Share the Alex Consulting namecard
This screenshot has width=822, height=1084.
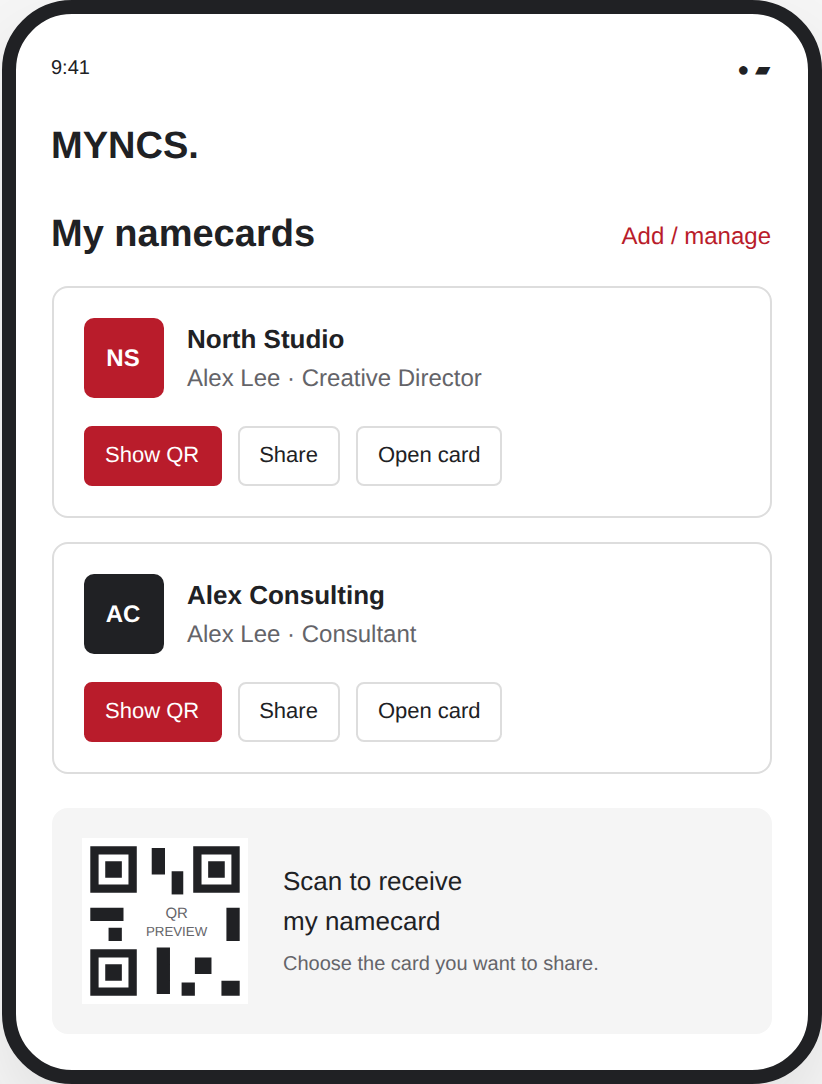[x=289, y=711]
